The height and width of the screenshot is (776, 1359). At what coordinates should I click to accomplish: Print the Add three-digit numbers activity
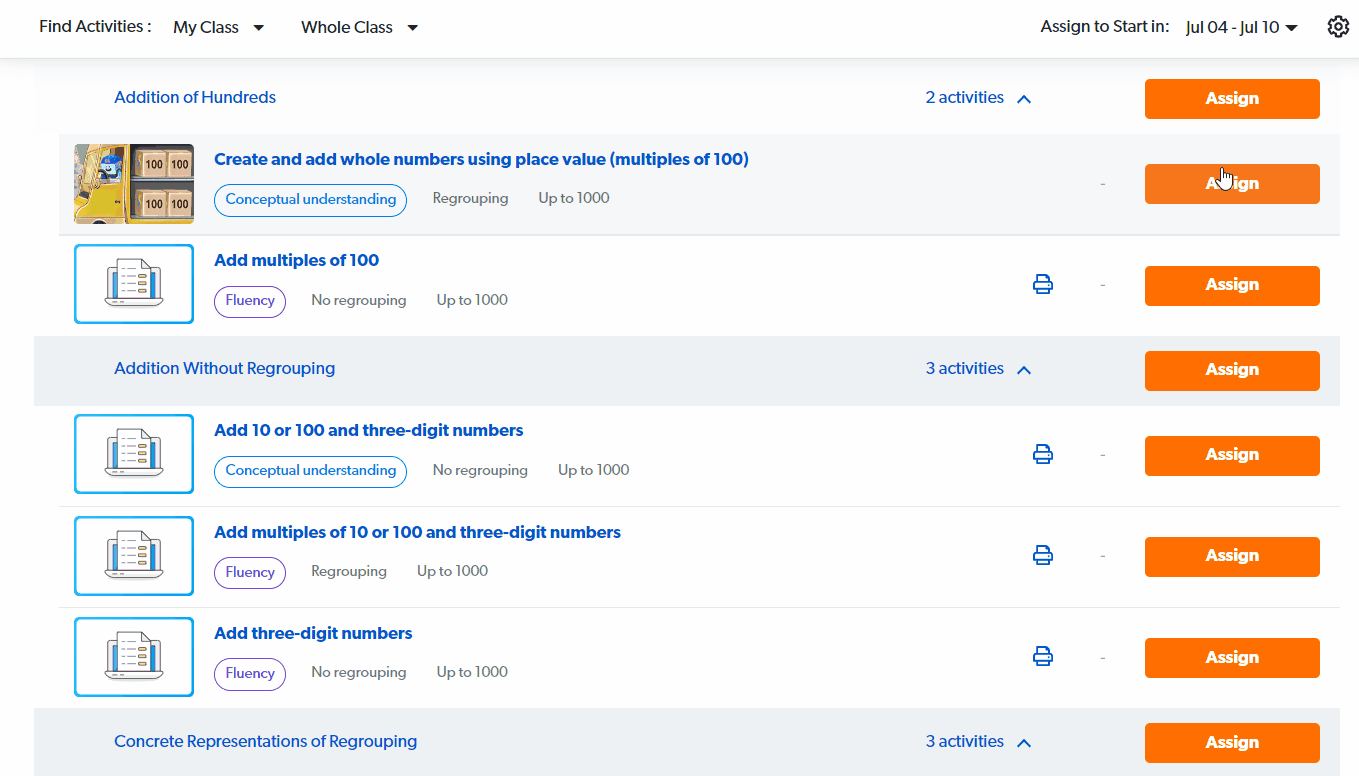[x=1042, y=657]
